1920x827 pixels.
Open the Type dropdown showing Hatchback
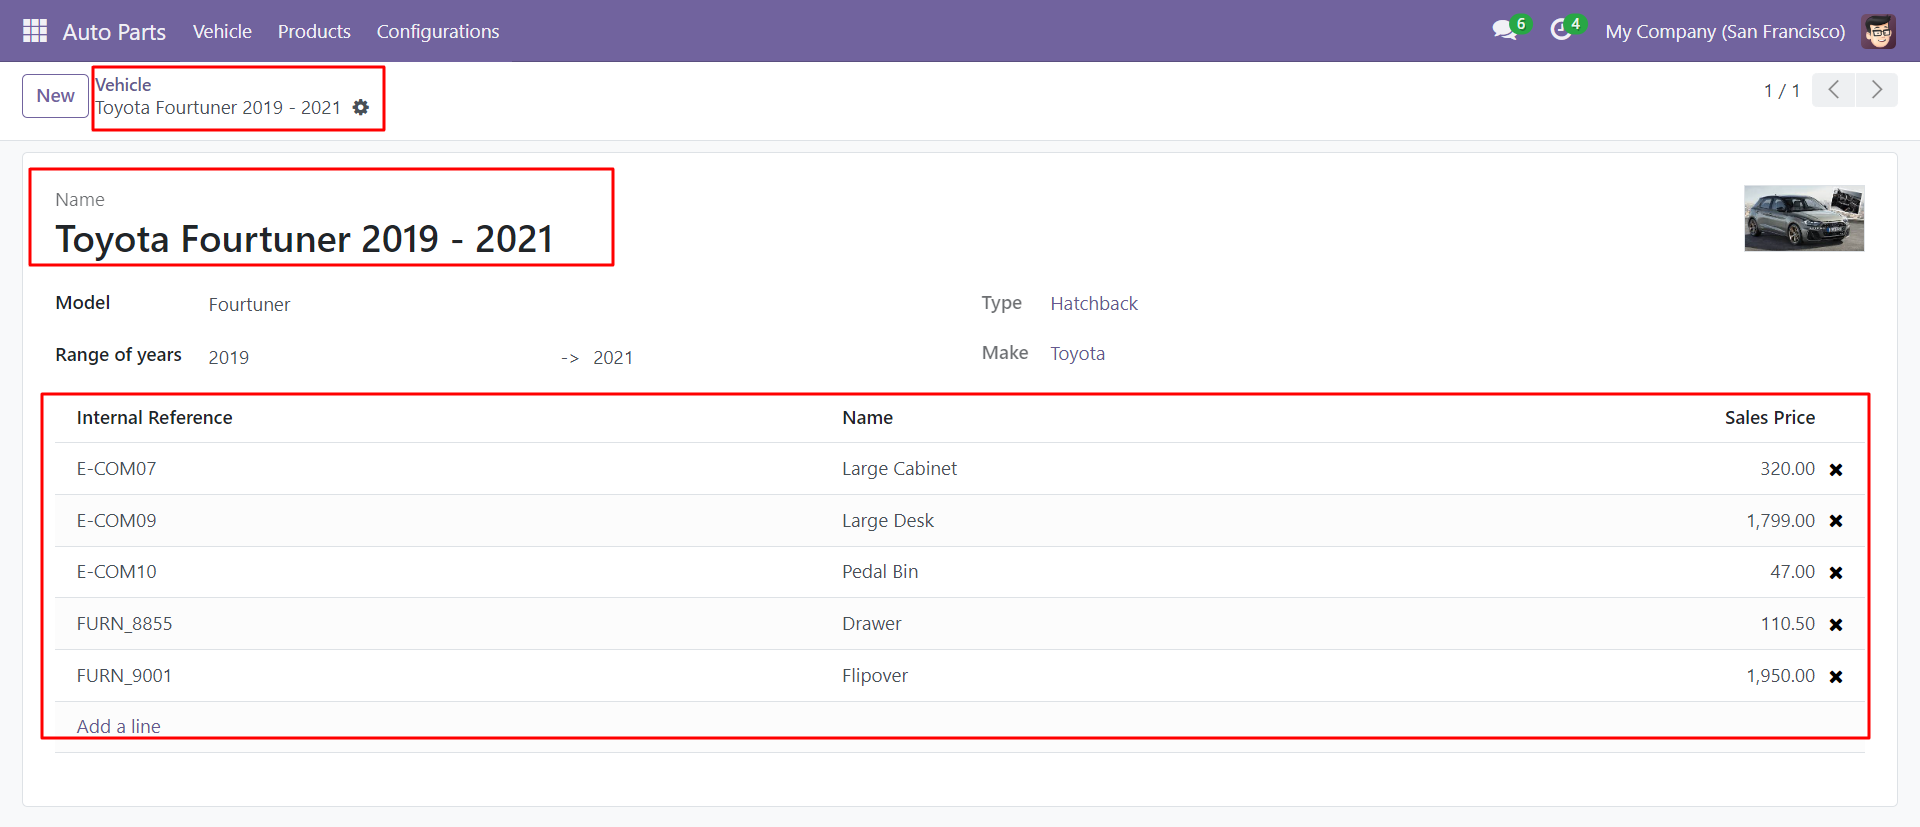[1093, 304]
